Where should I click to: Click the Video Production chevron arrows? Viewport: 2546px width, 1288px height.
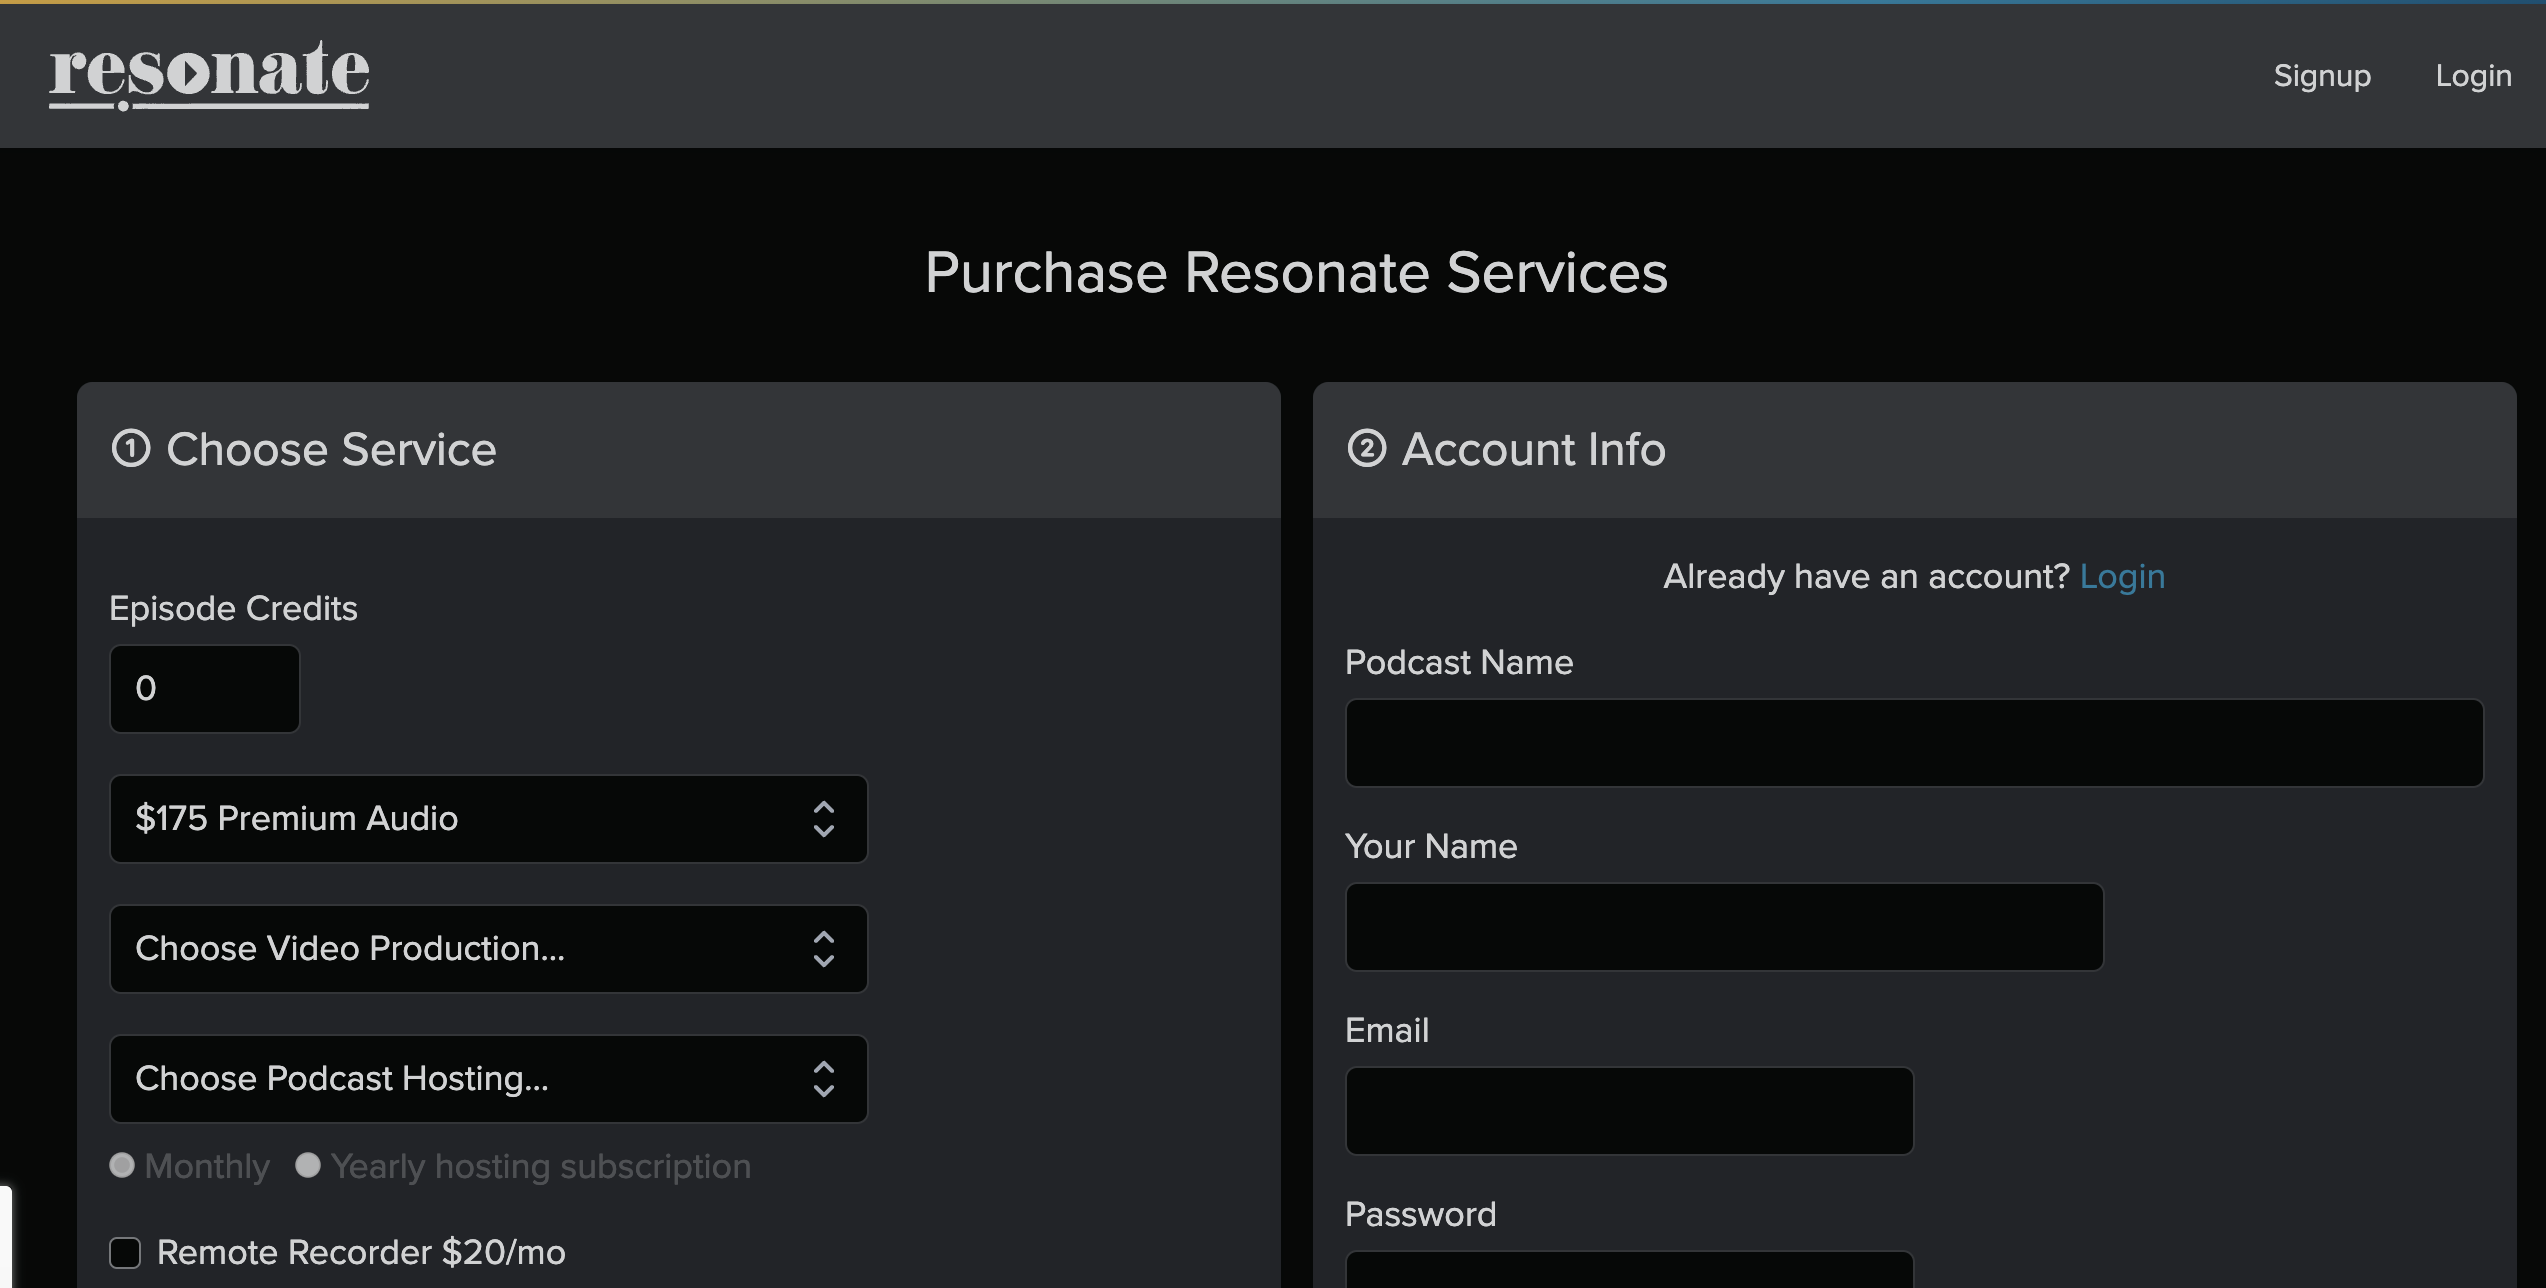(x=823, y=949)
